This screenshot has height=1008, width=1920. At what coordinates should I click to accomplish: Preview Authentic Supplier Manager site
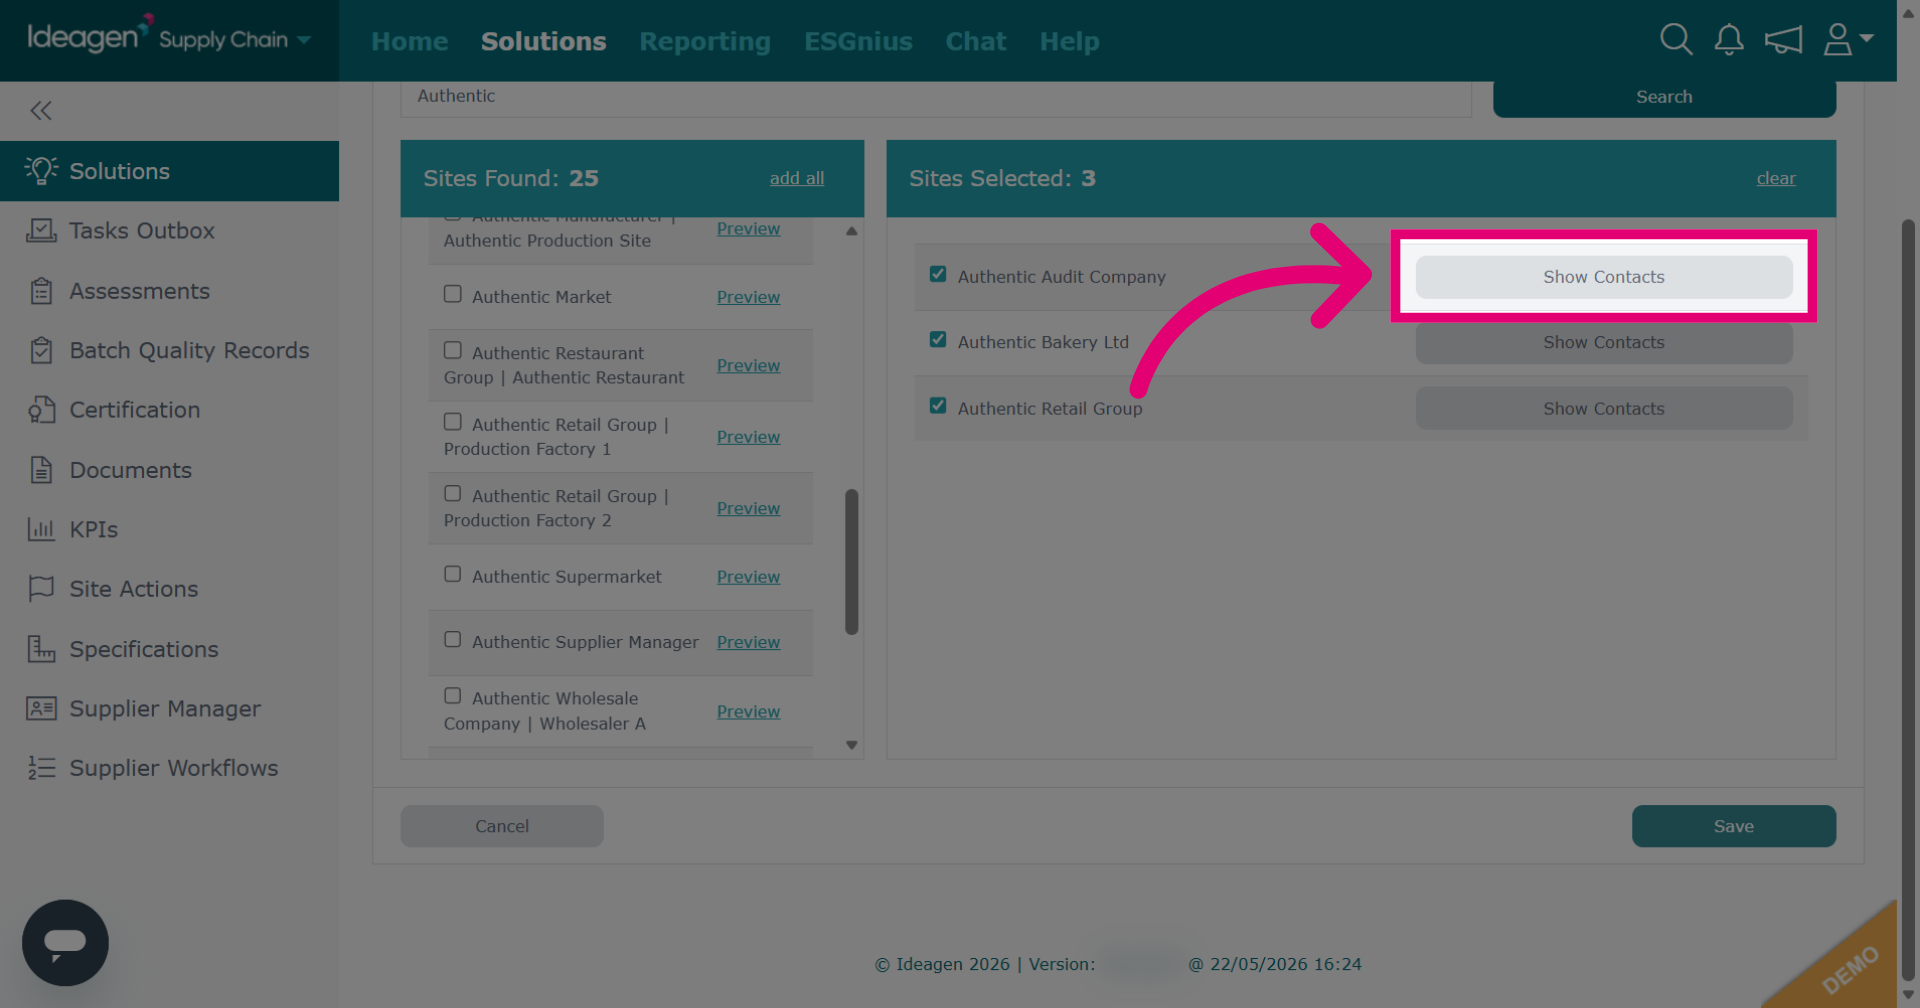point(748,642)
